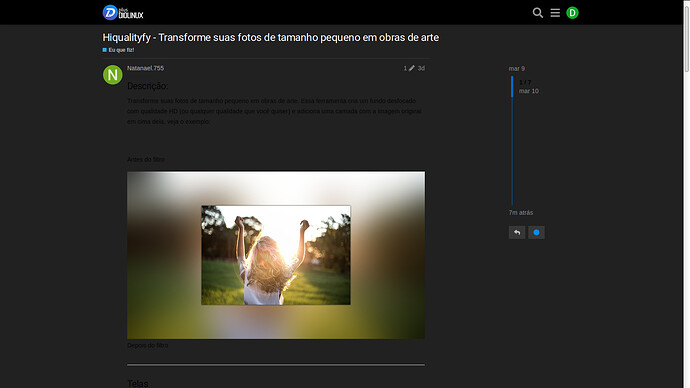The height and width of the screenshot is (388, 690).
Task: Jump to 'mar 9' timeline start date
Action: coord(517,69)
